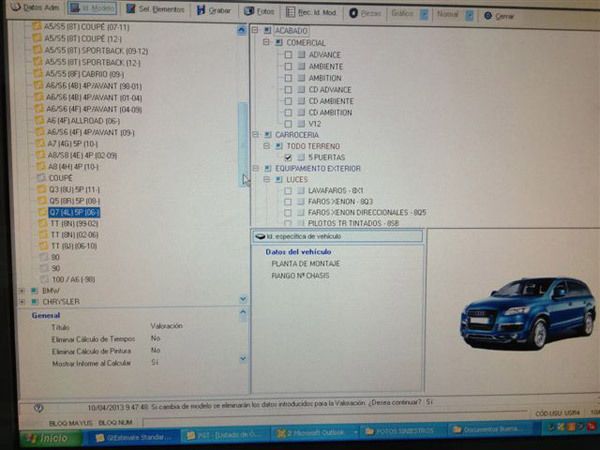The width and height of the screenshot is (600, 450).
Task: Expand the BMW brand node
Action: point(22,291)
